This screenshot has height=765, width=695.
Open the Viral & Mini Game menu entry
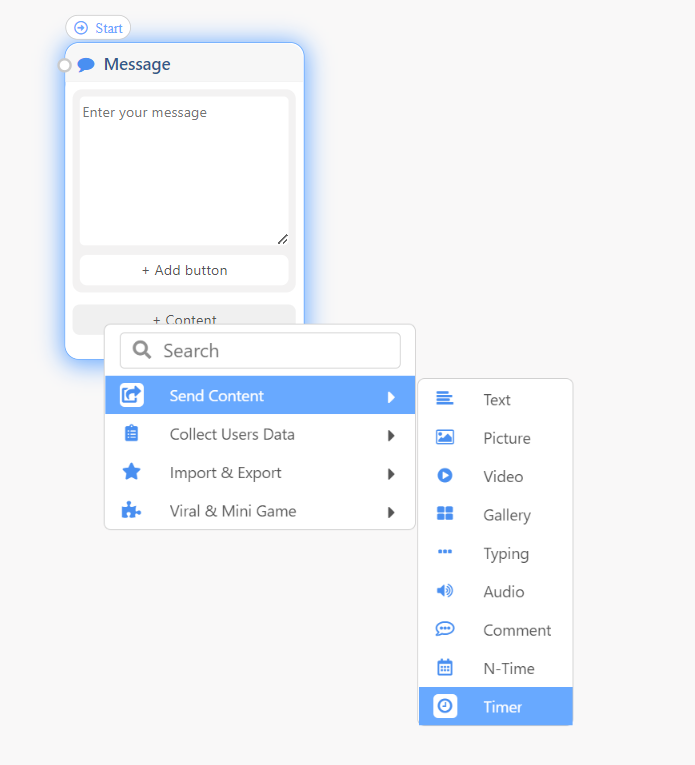click(x=260, y=510)
